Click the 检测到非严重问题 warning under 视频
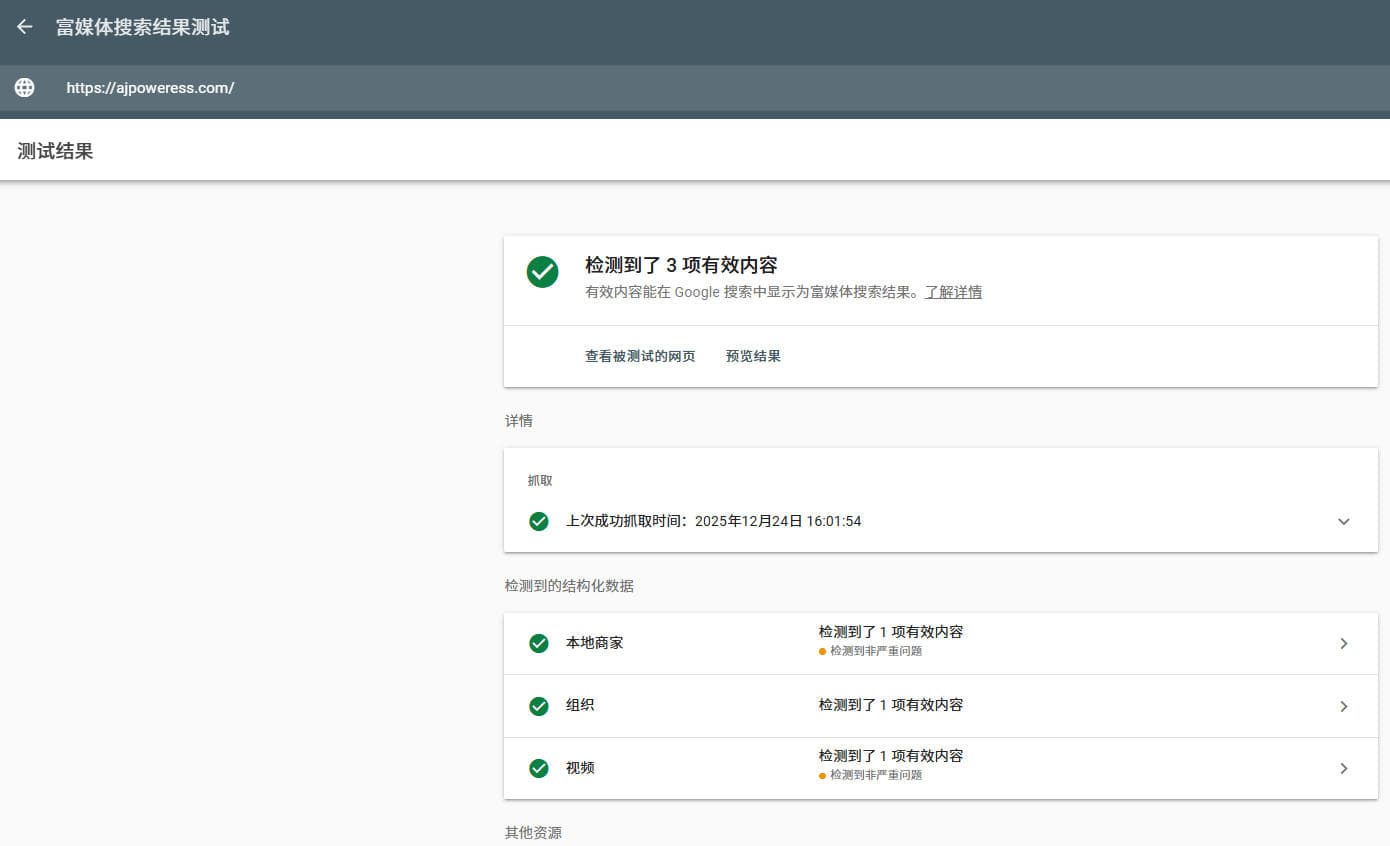Image resolution: width=1390 pixels, height=846 pixels. tap(875, 775)
